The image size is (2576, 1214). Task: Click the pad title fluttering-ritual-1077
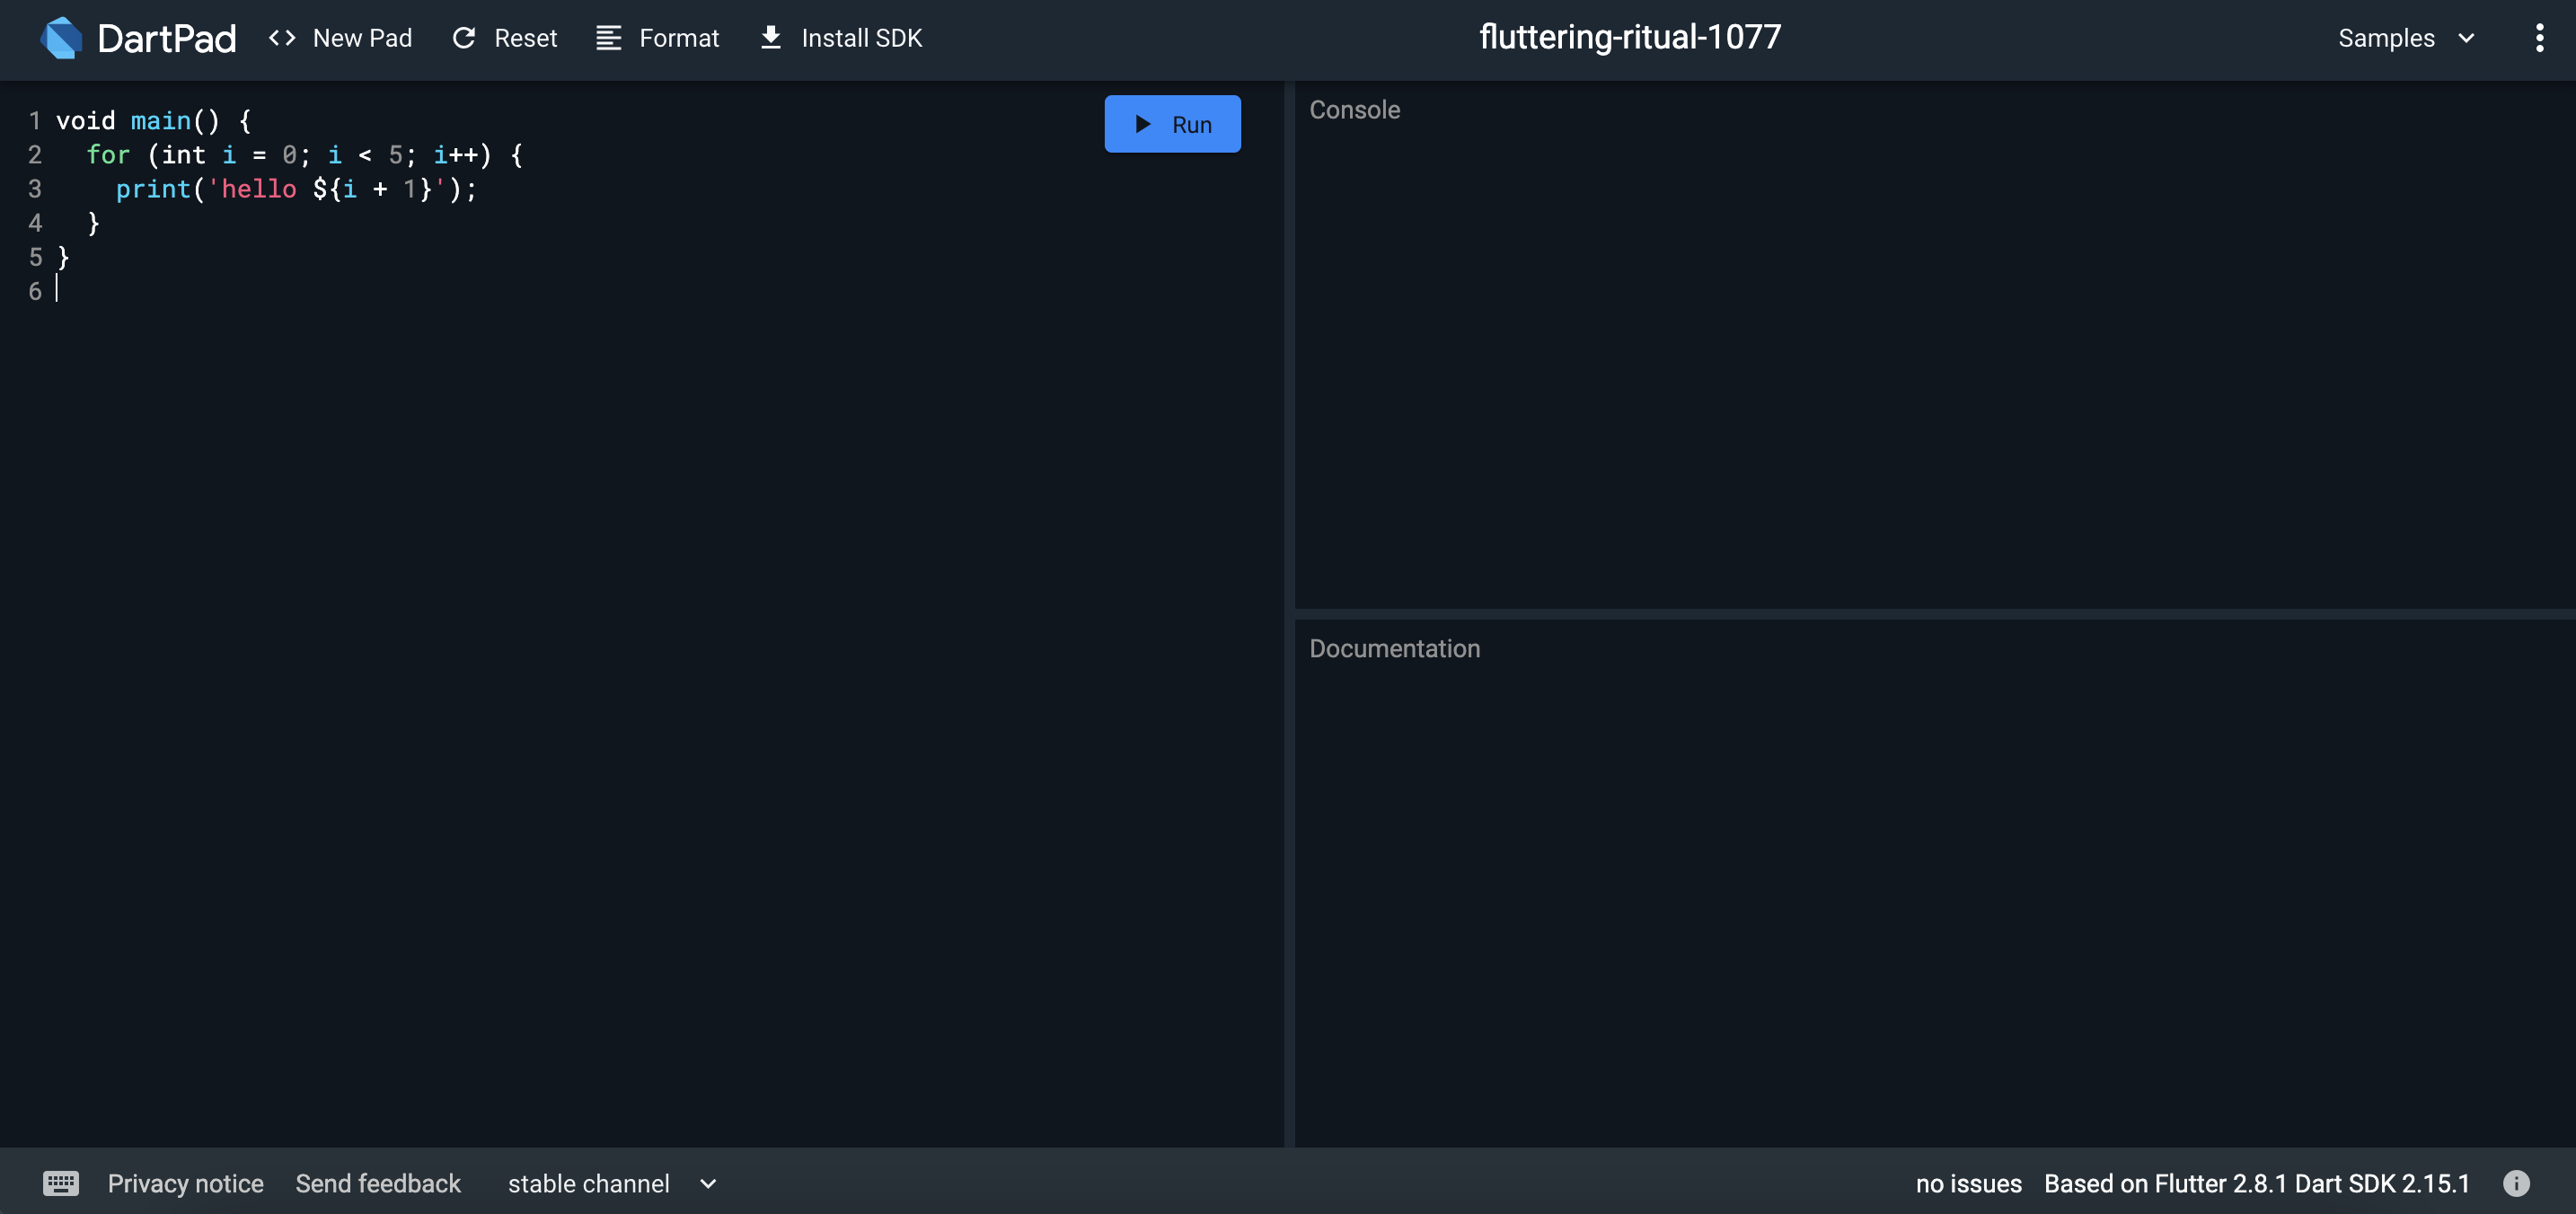[1629, 37]
